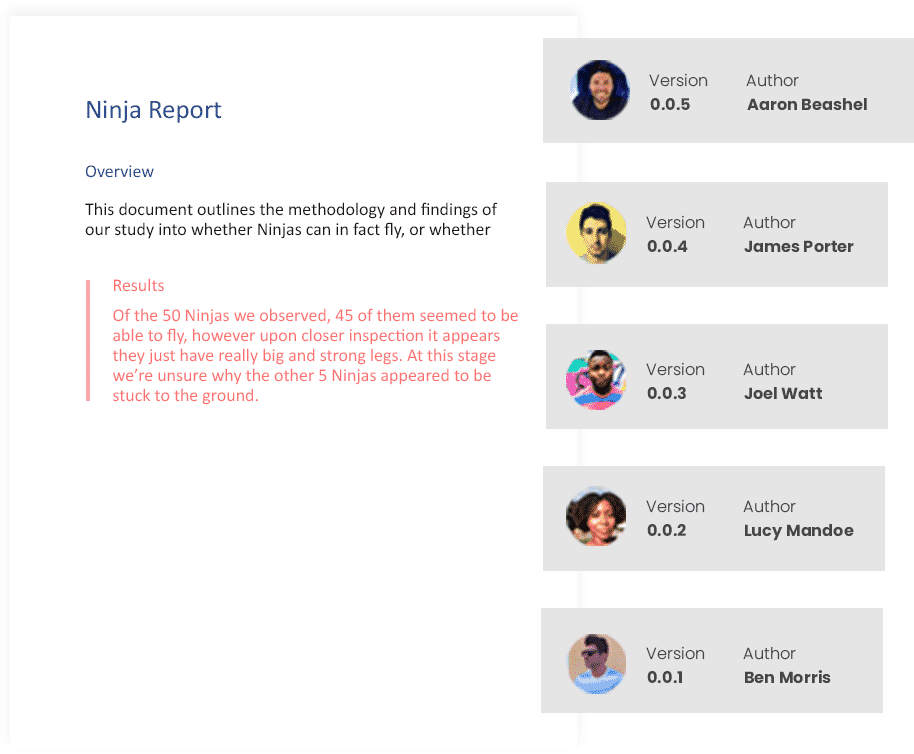Click the Overview paragraph about methodology

click(x=291, y=220)
